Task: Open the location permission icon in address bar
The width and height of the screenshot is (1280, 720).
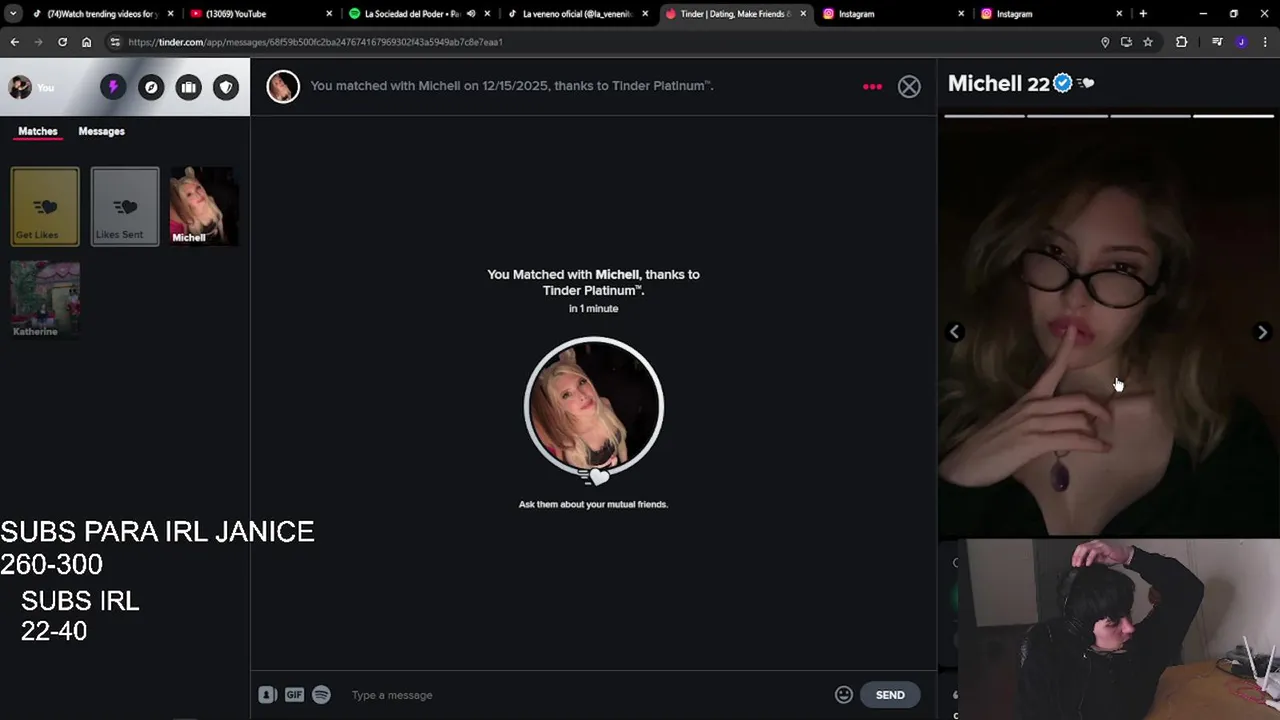Action: click(x=1105, y=42)
